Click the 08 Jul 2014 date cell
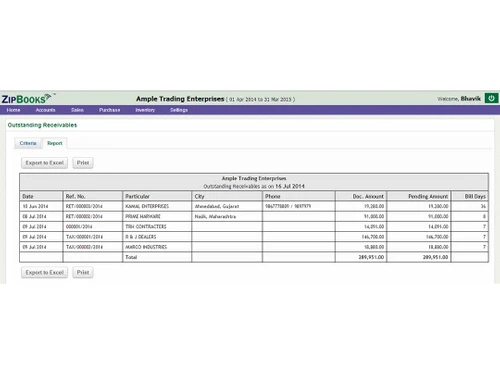The width and height of the screenshot is (500, 375). pyautogui.click(x=41, y=217)
